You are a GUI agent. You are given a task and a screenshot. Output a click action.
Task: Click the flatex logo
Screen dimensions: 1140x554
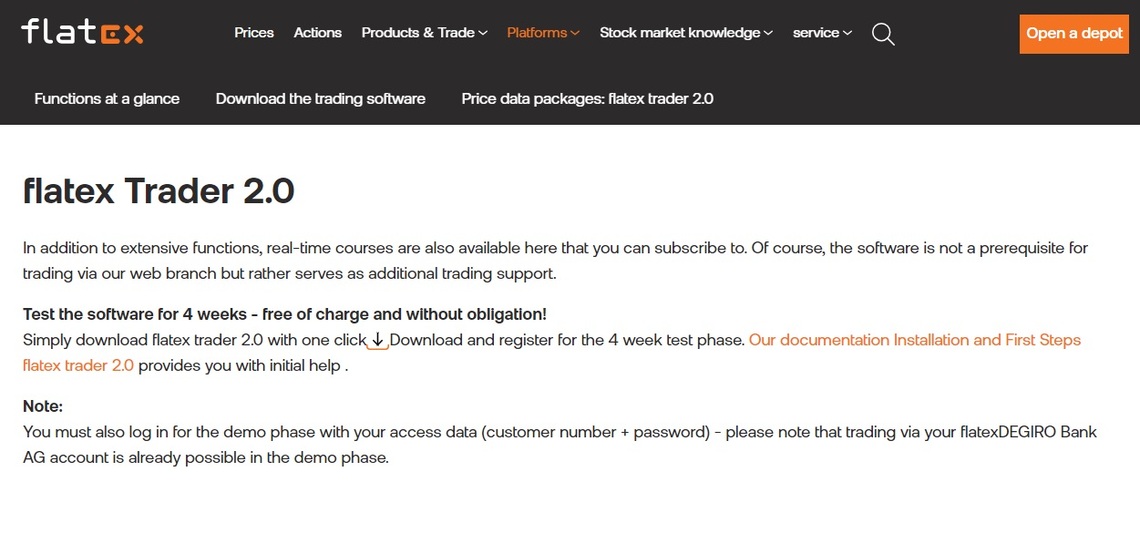pyautogui.click(x=82, y=32)
